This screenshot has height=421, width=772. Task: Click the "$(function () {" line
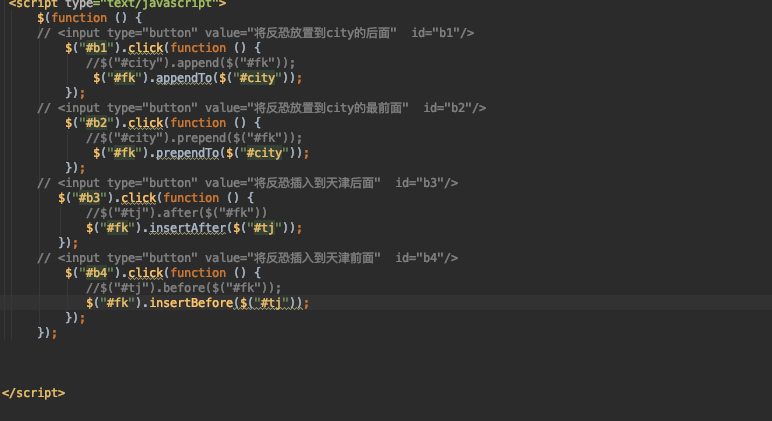coord(90,18)
